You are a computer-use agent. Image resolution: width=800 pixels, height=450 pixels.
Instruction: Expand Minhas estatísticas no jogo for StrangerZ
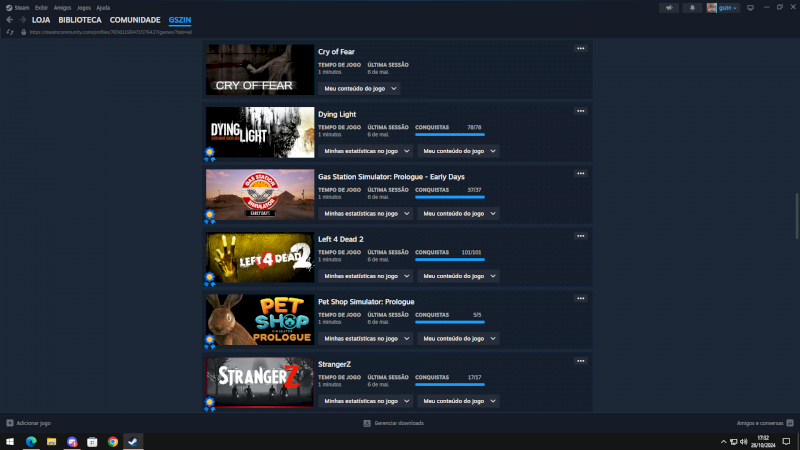pyautogui.click(x=366, y=401)
